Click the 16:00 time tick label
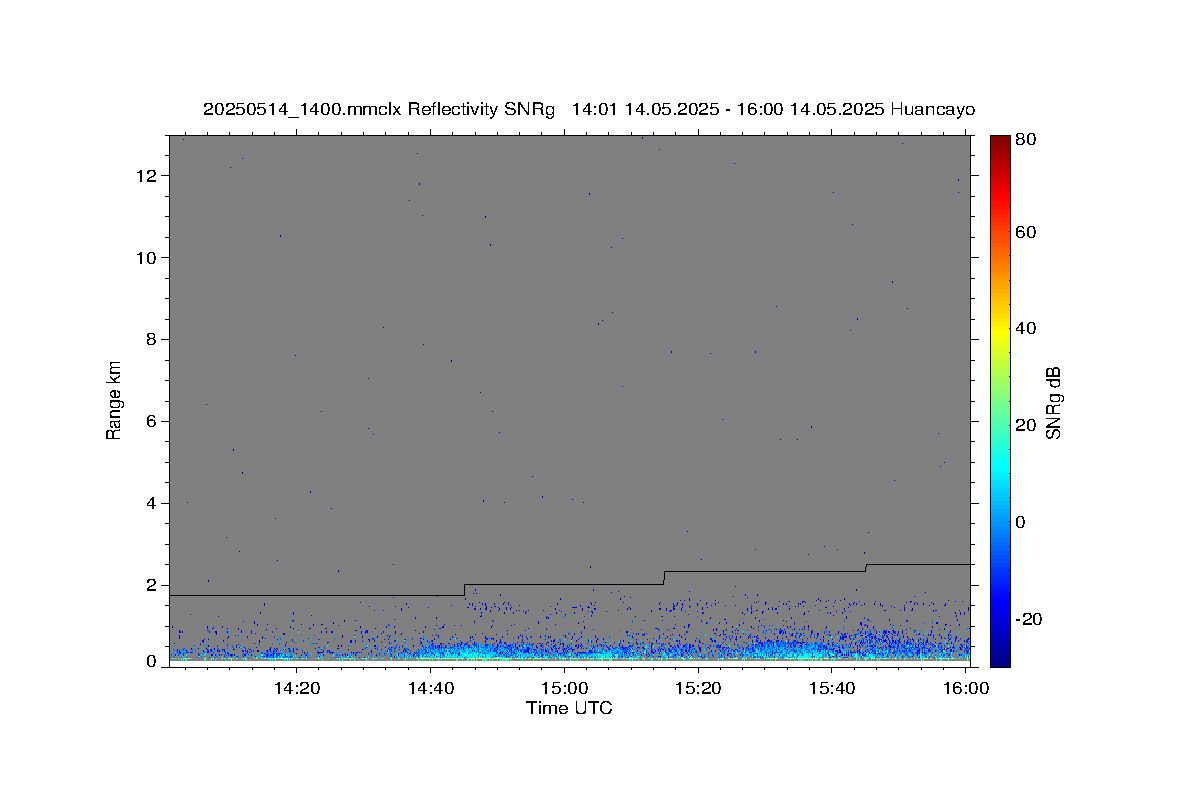The width and height of the screenshot is (1200, 800). 966,688
